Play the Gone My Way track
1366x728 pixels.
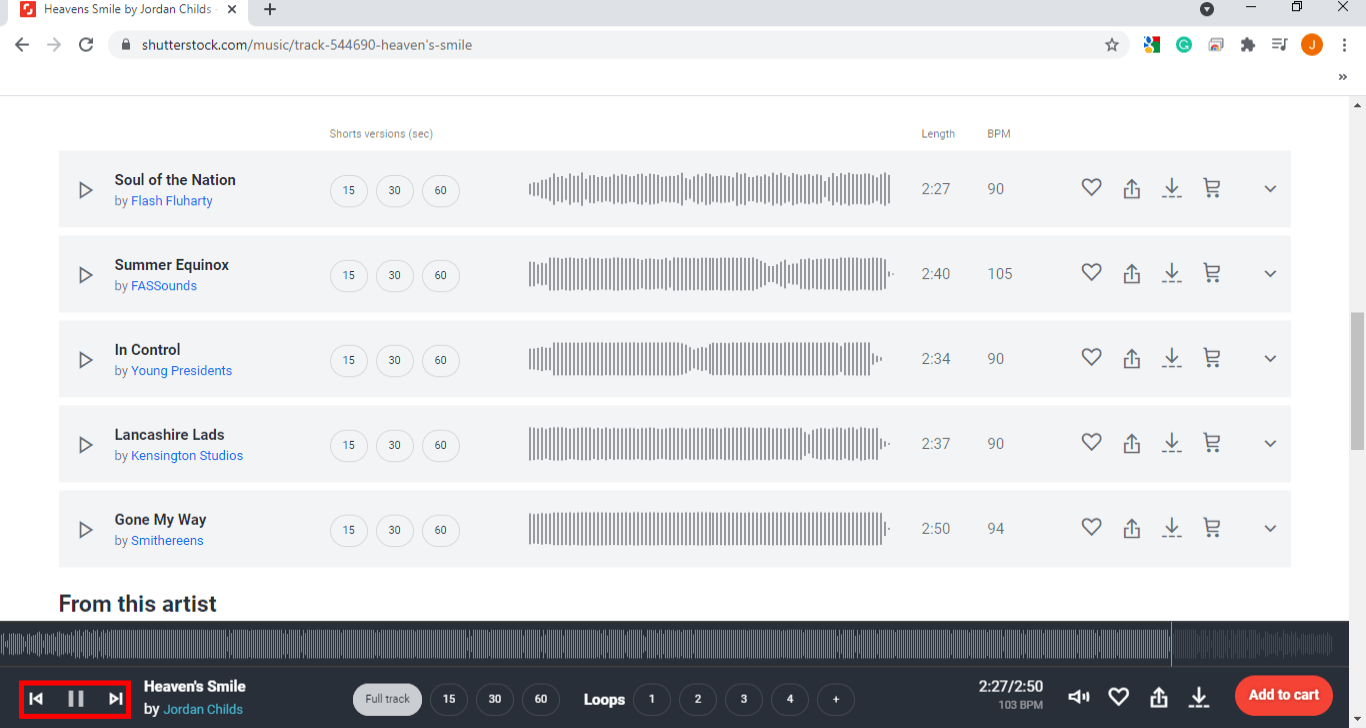point(86,530)
